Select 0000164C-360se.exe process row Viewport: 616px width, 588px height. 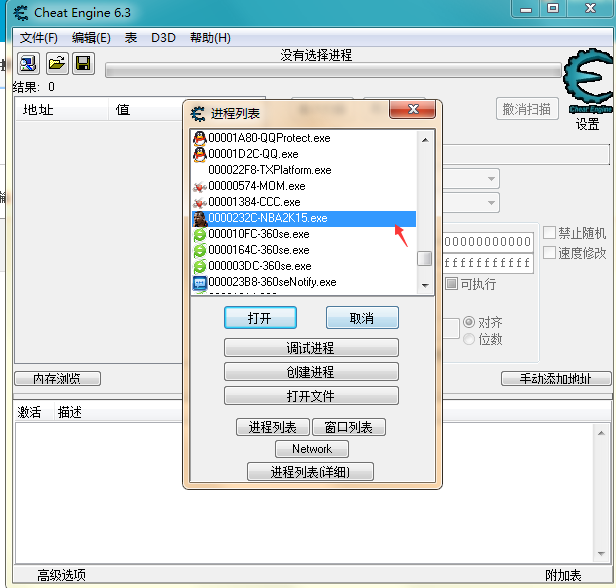tap(304, 251)
